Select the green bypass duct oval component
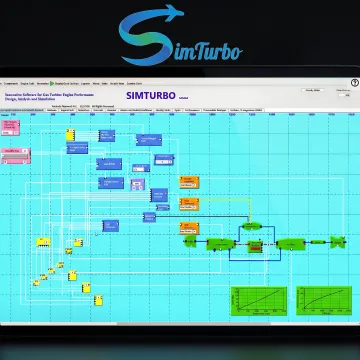Screen dimensions: 360x360 tap(251, 227)
